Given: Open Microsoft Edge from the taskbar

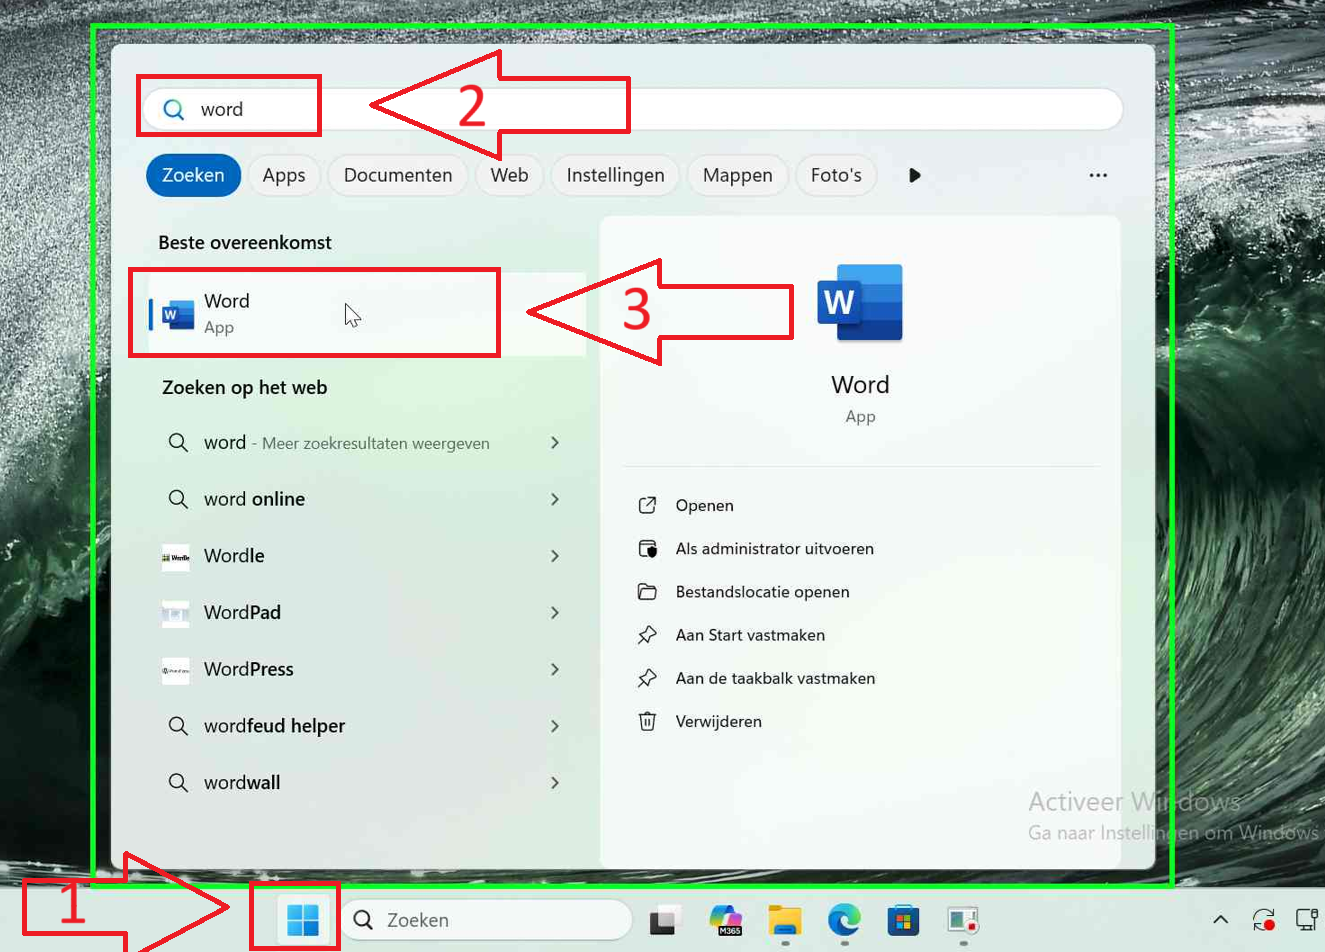Looking at the screenshot, I should pos(844,919).
